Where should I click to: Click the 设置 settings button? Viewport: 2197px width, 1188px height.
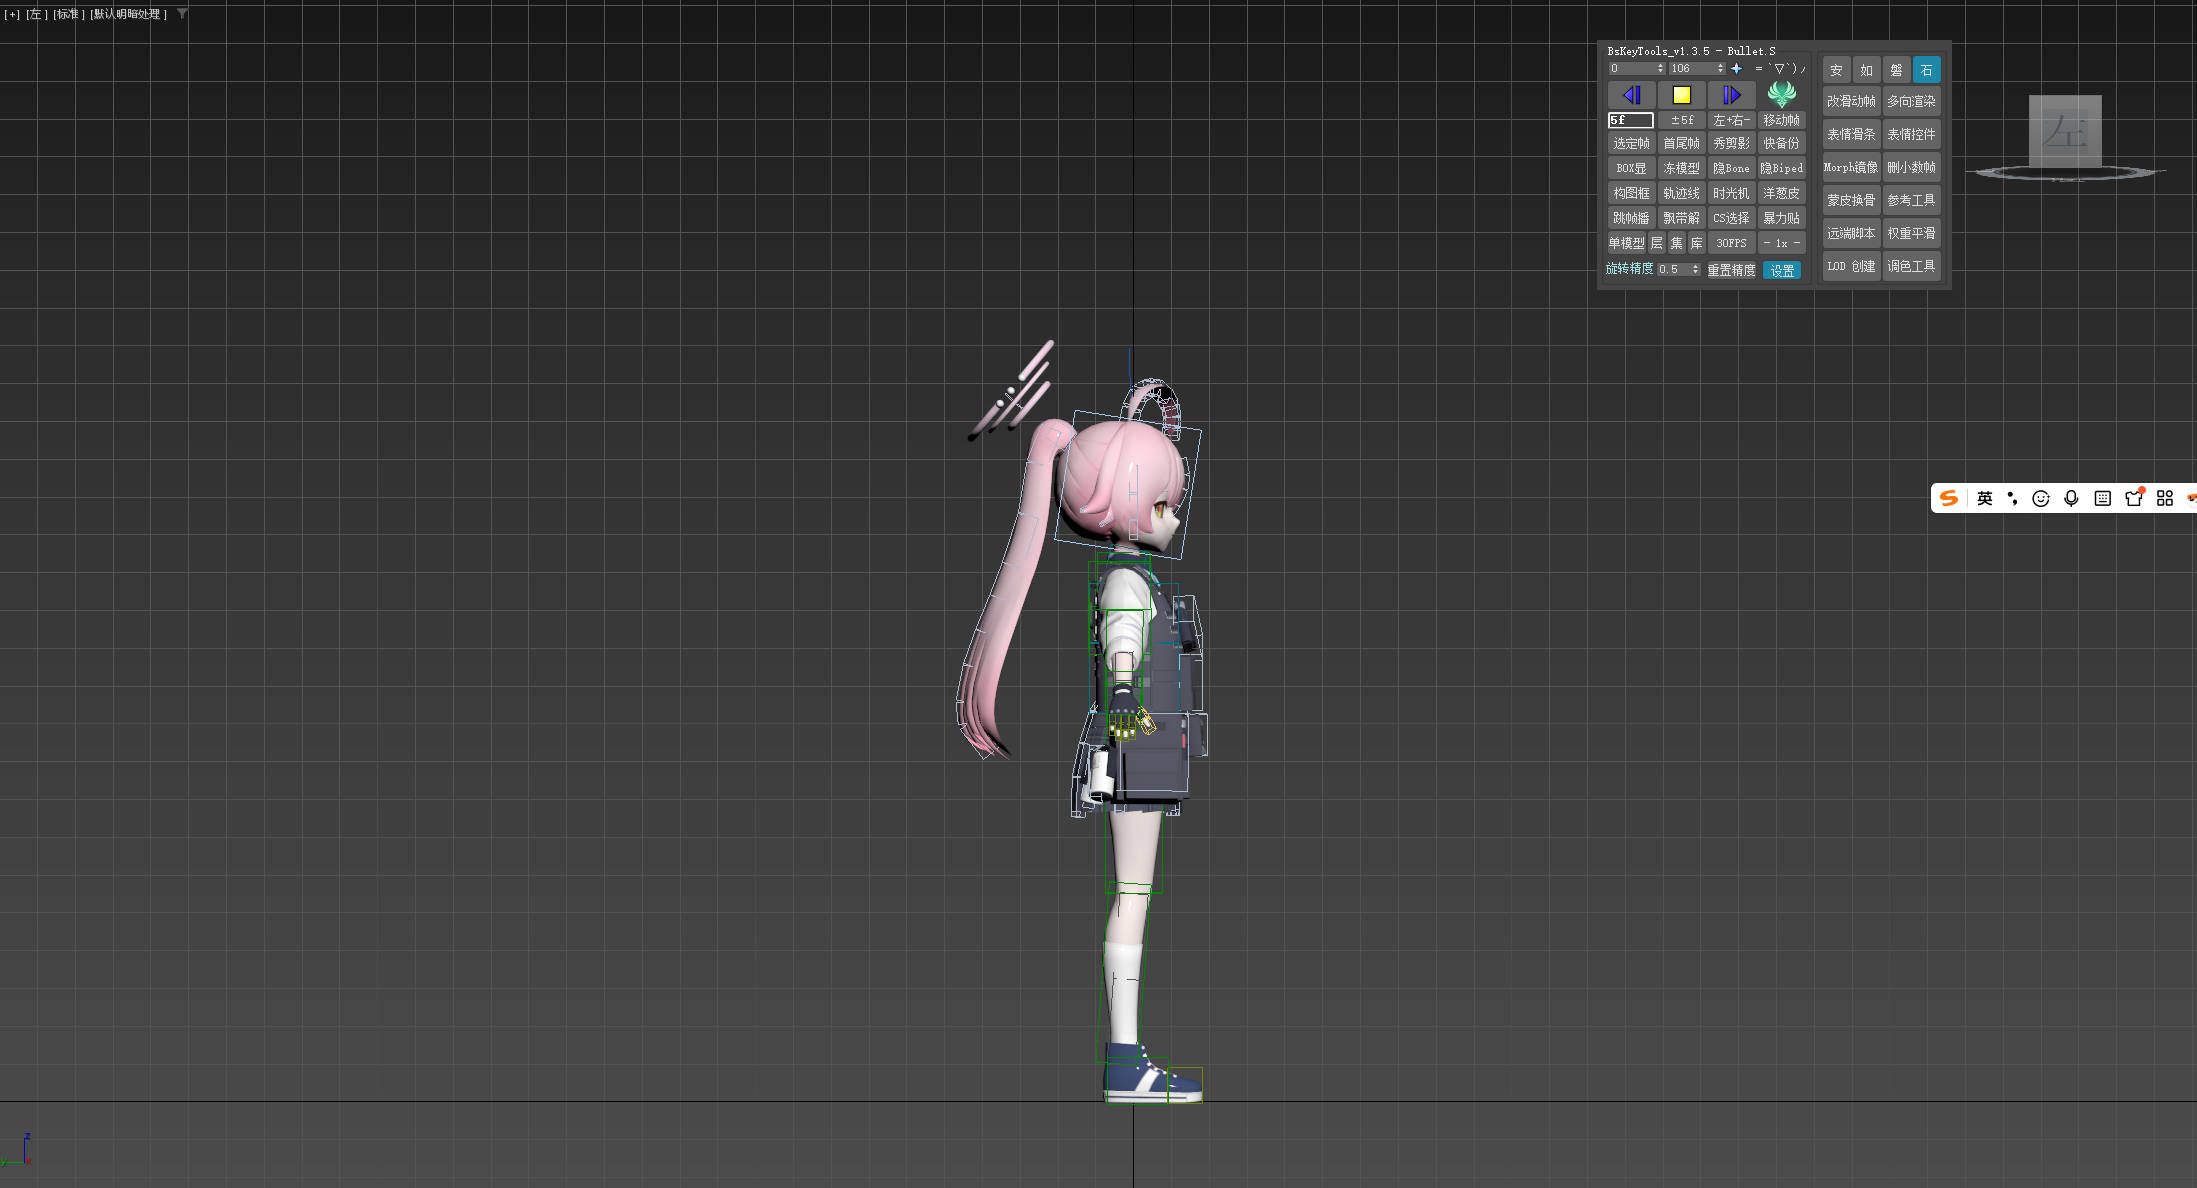click(x=1781, y=270)
